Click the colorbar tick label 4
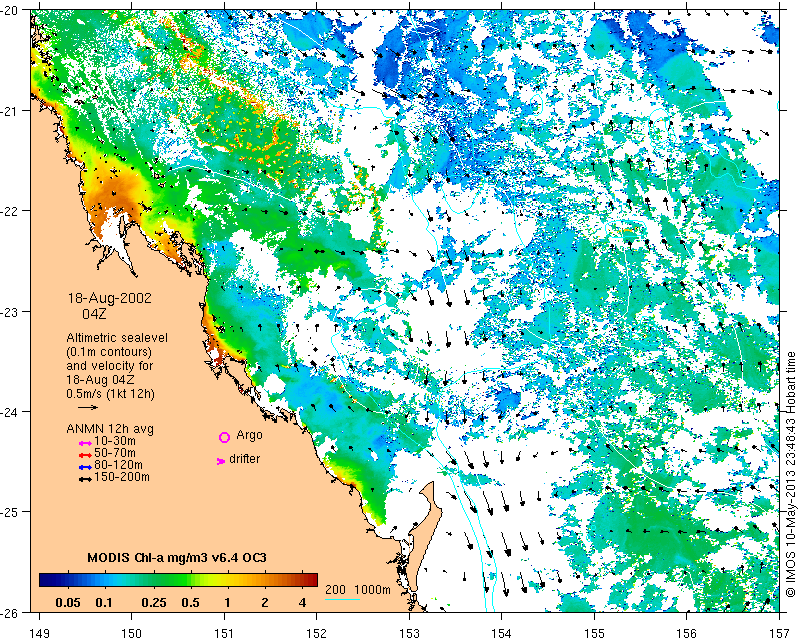 click(x=302, y=603)
